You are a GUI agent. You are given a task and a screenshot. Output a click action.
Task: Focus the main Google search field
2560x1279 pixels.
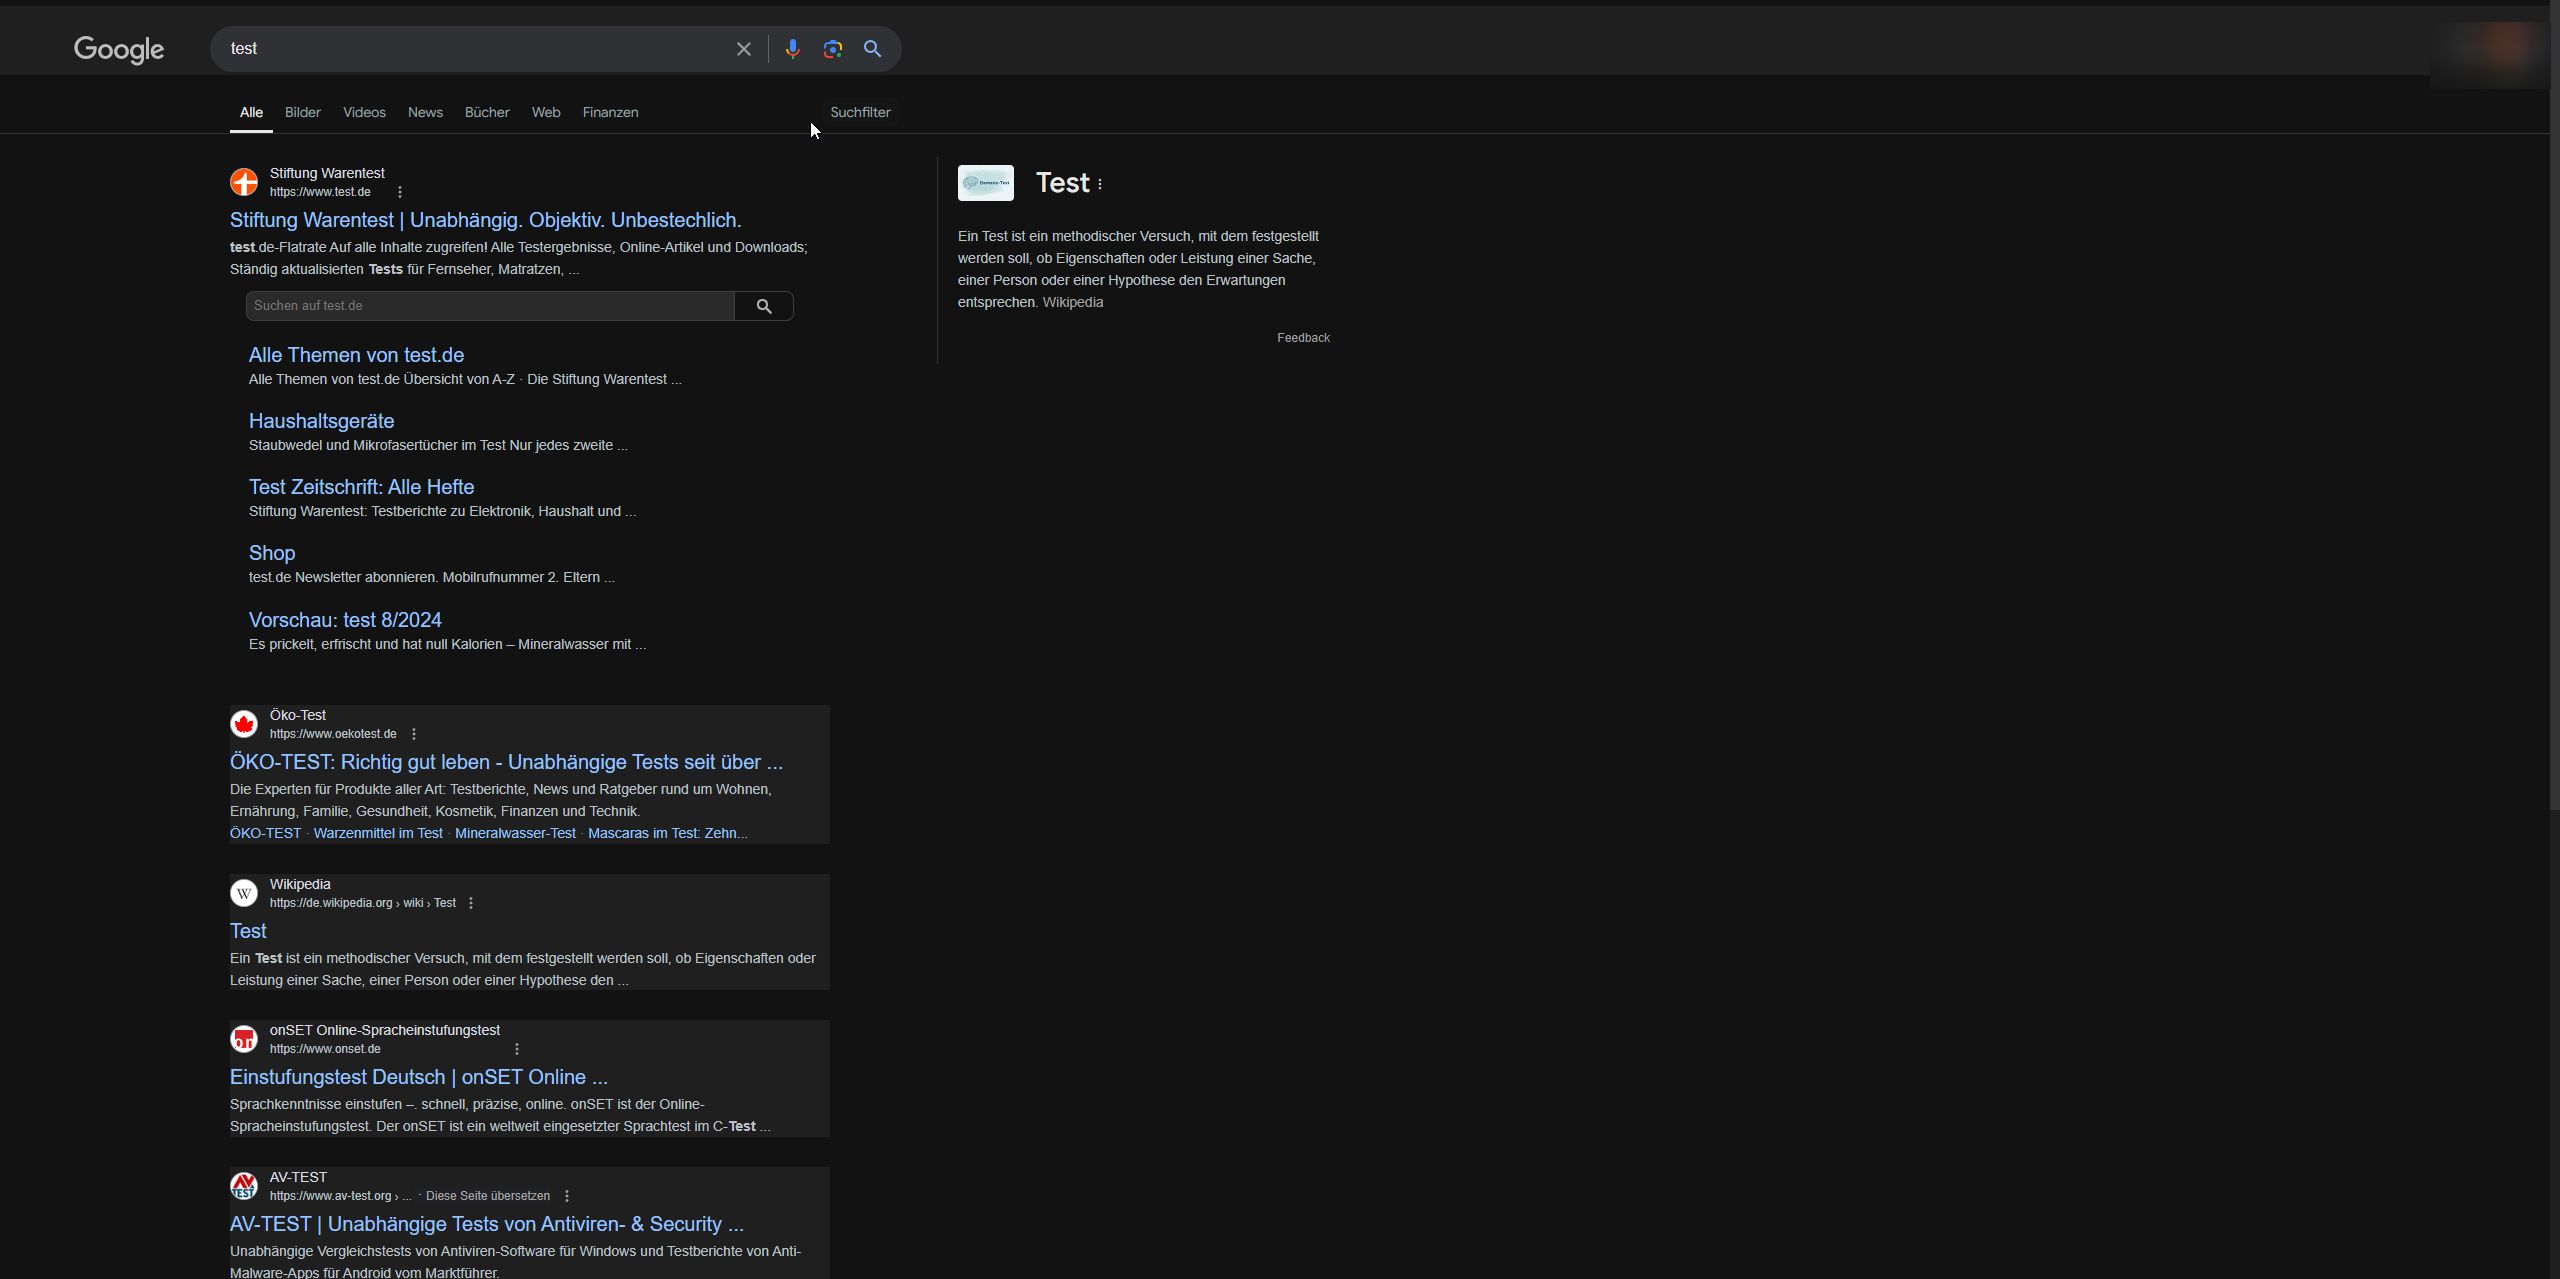[x=475, y=49]
